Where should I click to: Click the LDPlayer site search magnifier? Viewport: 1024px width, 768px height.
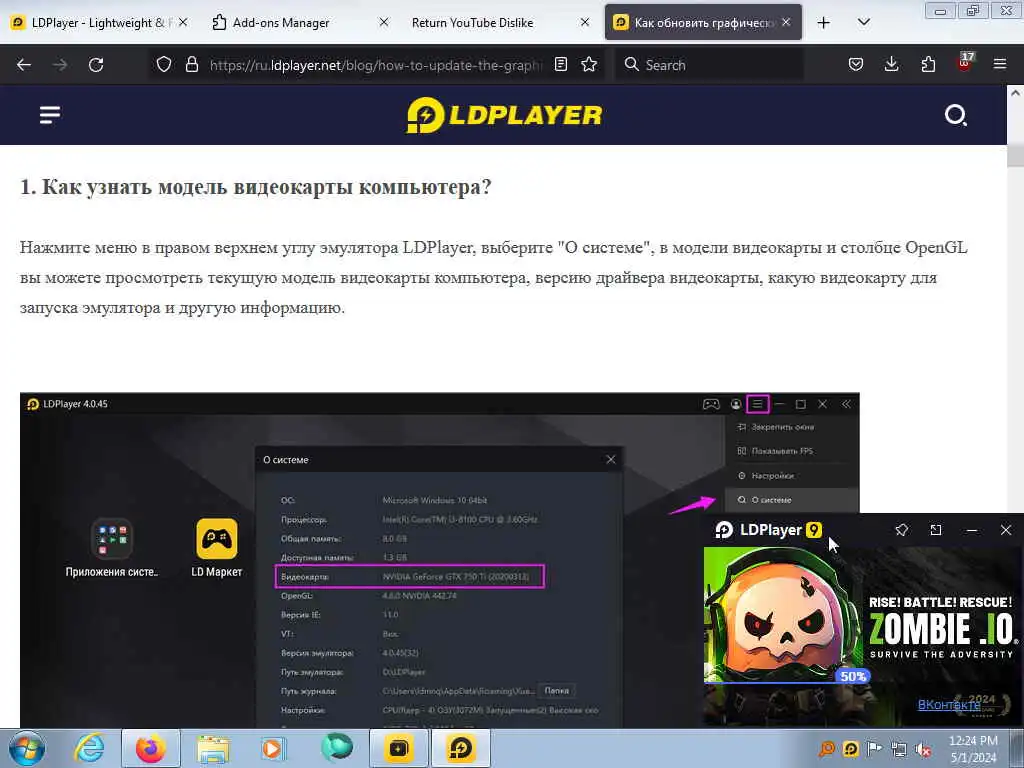955,115
